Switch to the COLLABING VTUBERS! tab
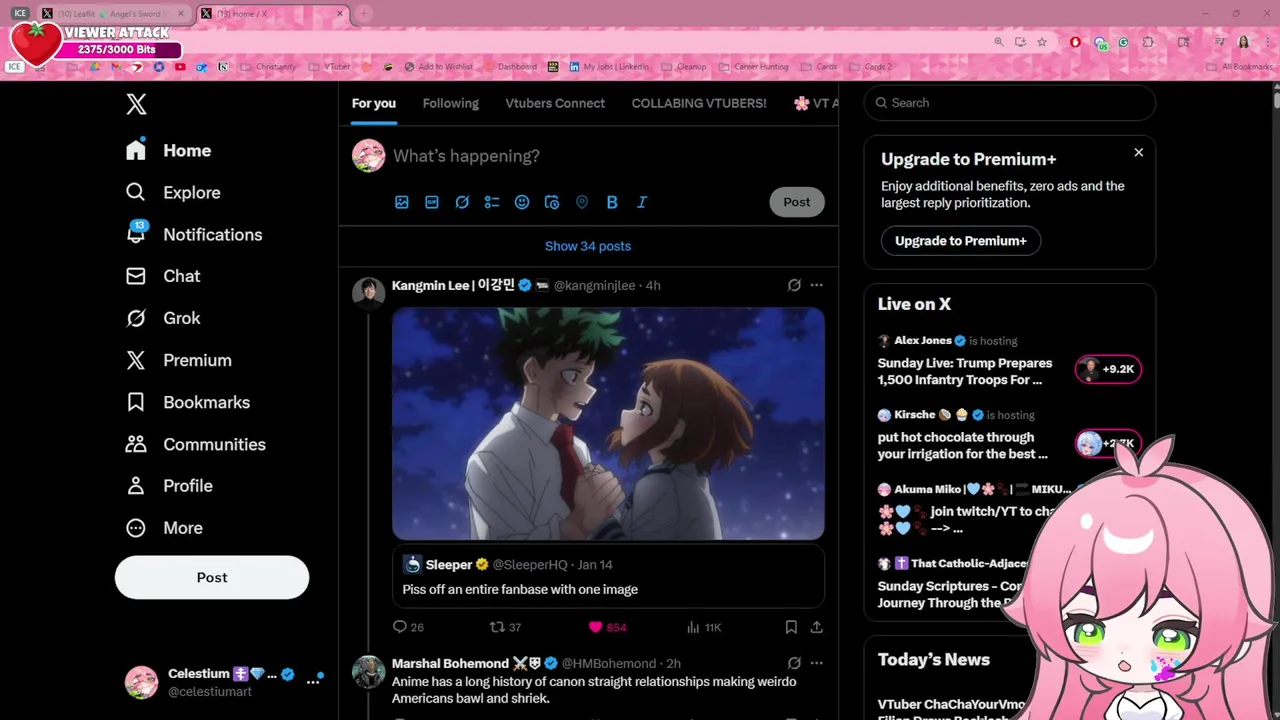Viewport: 1280px width, 720px height. (699, 103)
